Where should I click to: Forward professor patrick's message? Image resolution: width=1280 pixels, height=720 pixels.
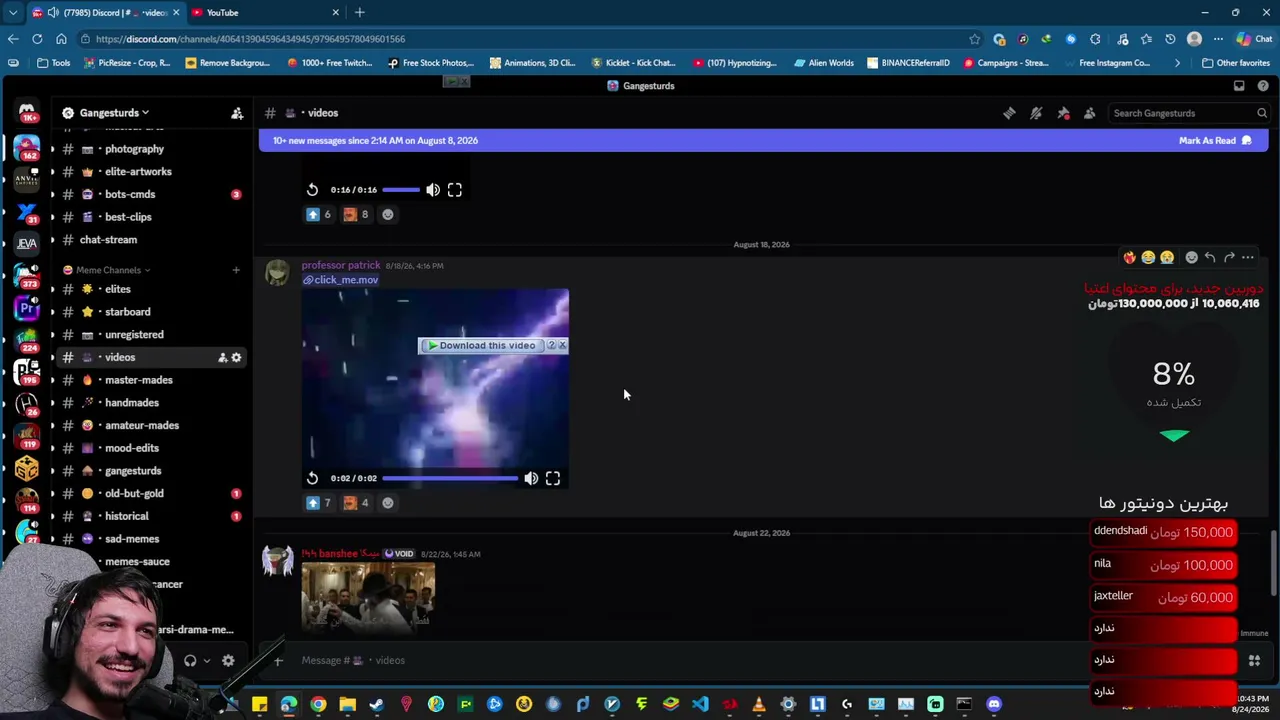coord(1229,258)
